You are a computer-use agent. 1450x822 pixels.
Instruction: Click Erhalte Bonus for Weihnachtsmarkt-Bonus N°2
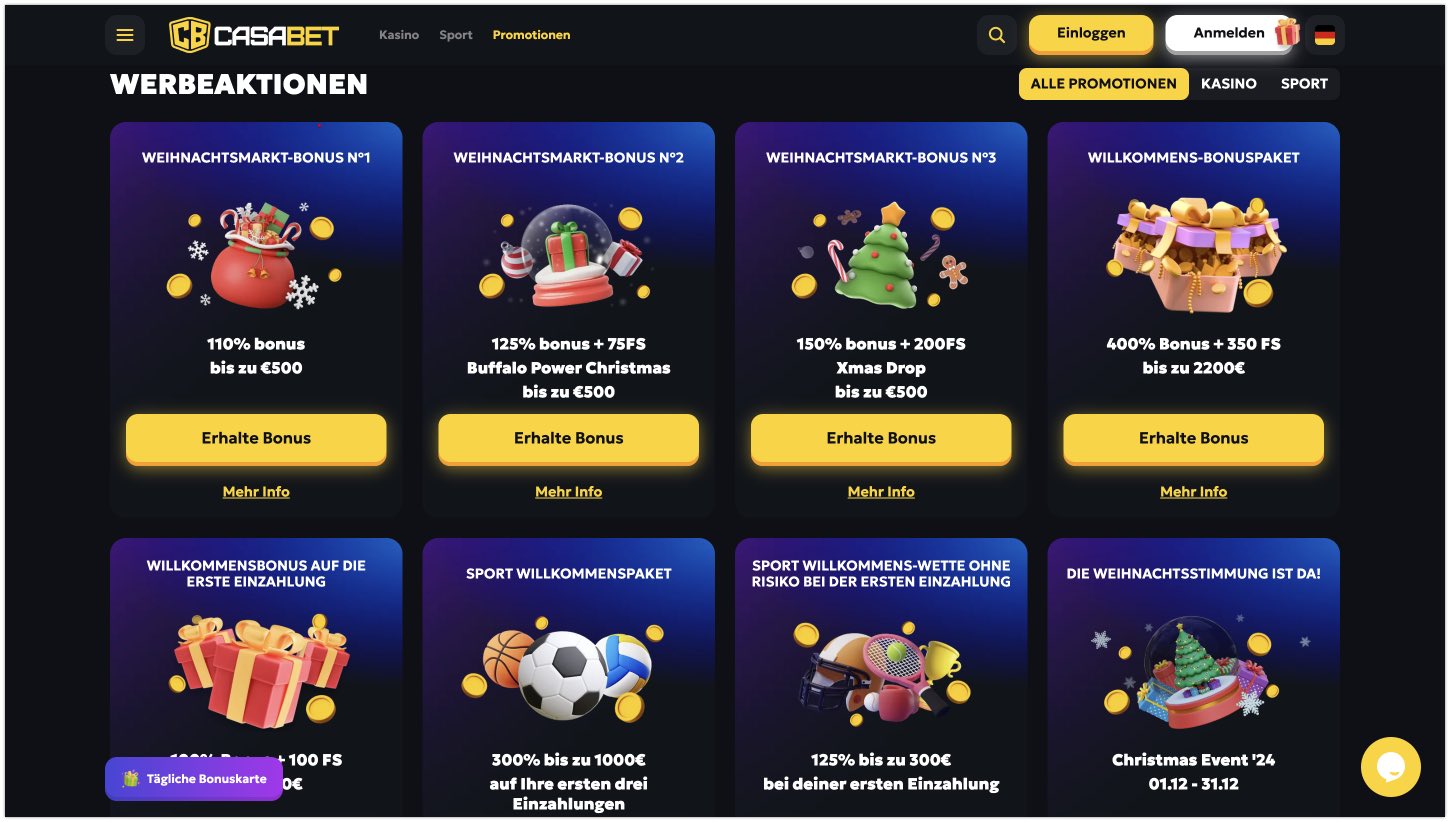point(569,438)
